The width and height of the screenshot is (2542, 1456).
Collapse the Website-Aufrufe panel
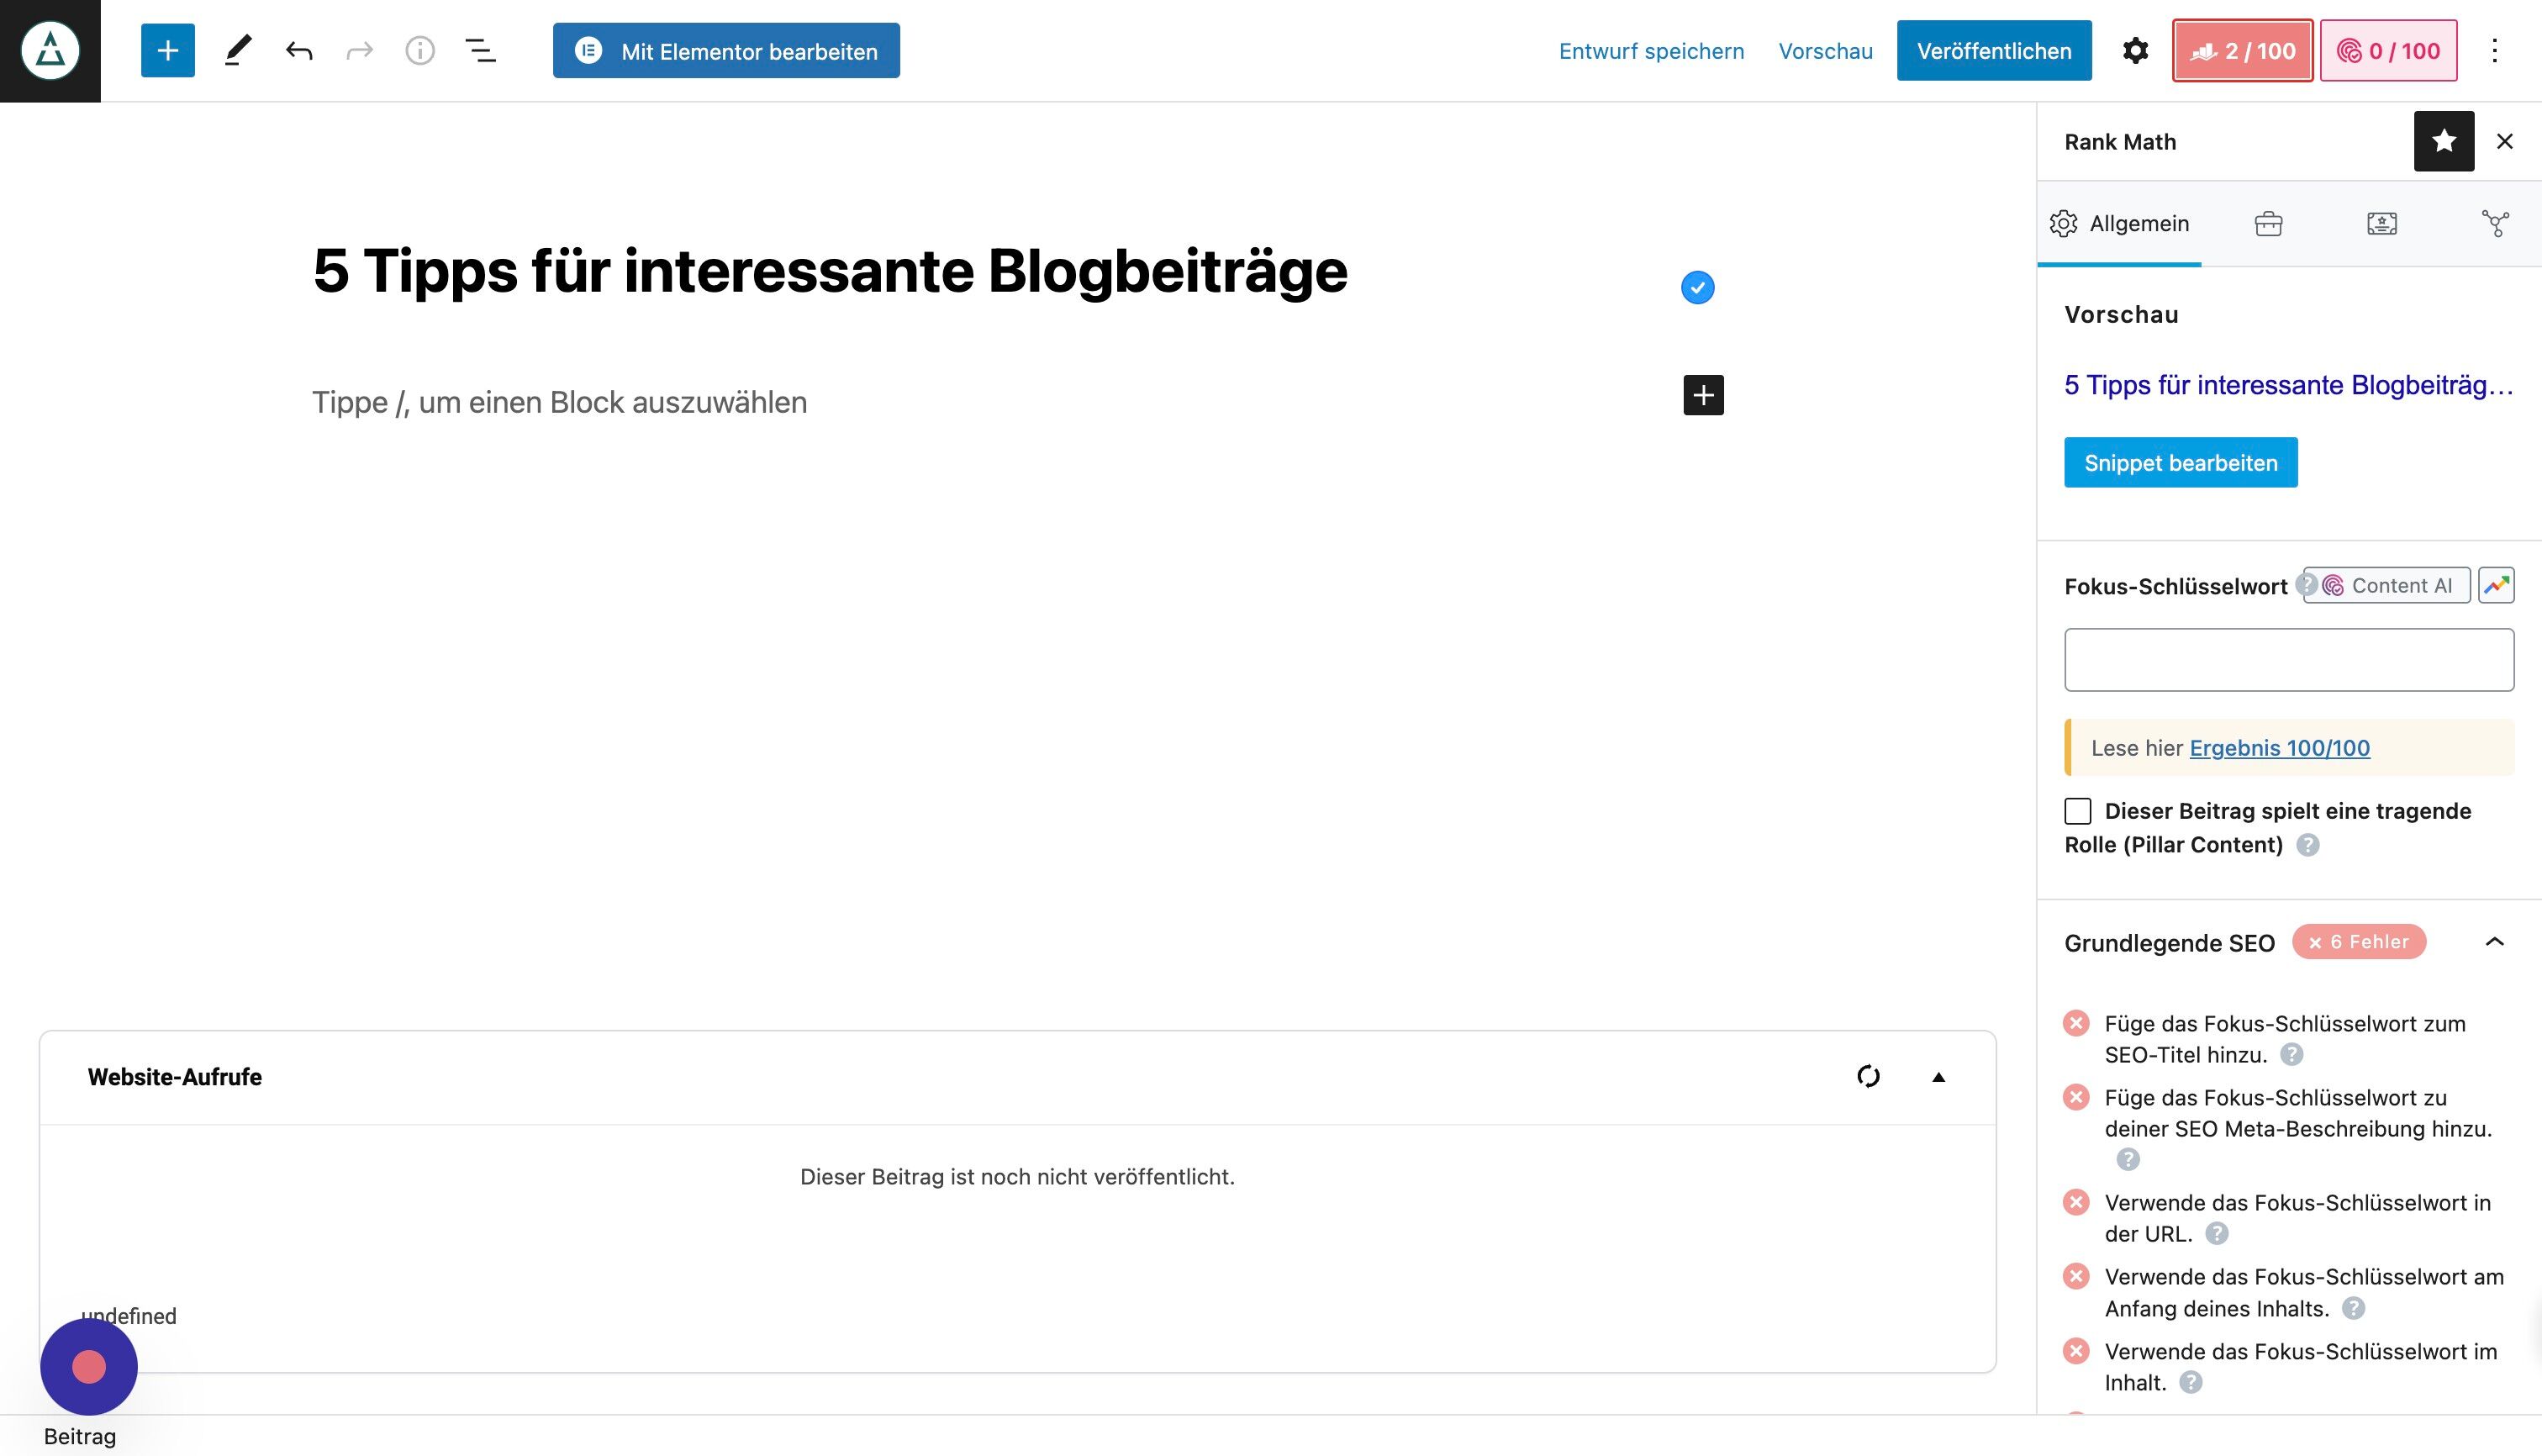[x=1938, y=1077]
